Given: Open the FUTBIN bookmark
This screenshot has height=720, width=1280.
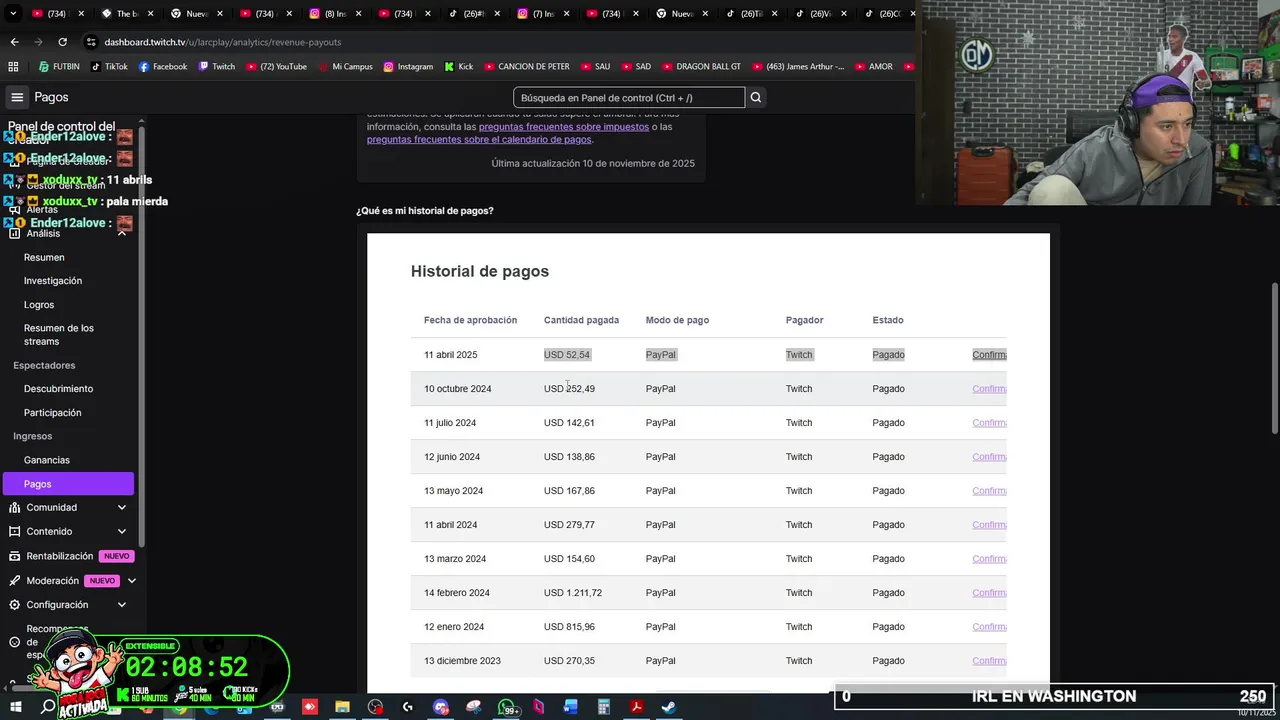Looking at the screenshot, I should pos(59,67).
